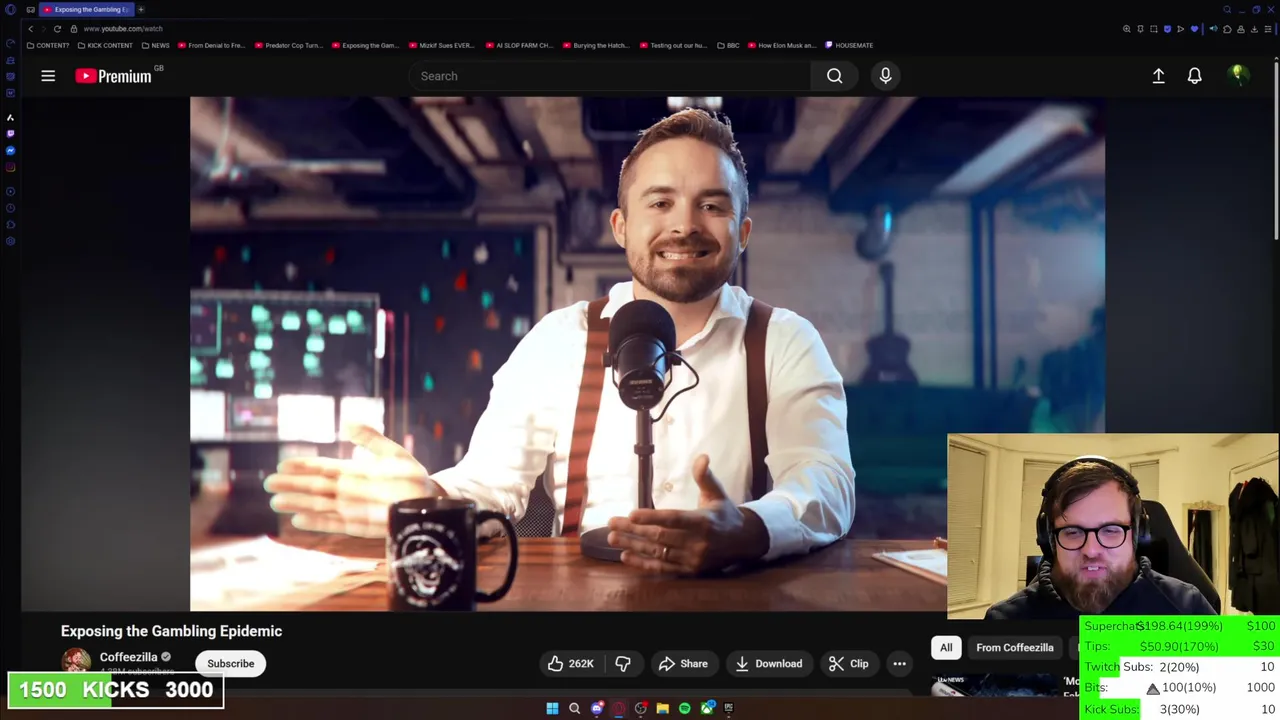
Task: Click the page zoom icon in address bar
Action: [x=1127, y=29]
